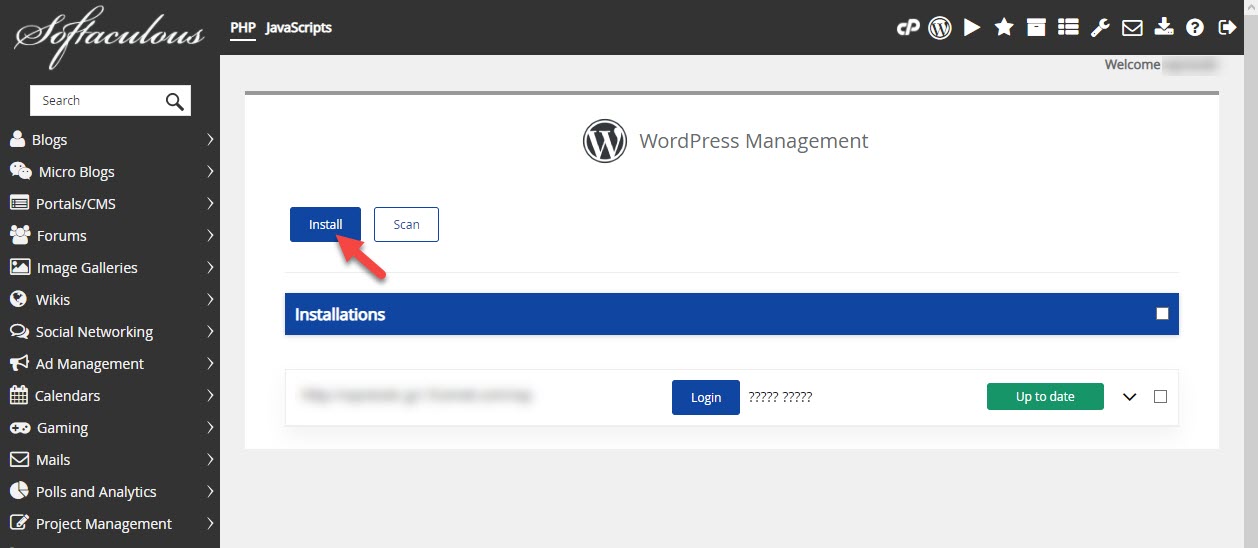
Task: Expand the Social Networking category arrow
Action: [210, 331]
